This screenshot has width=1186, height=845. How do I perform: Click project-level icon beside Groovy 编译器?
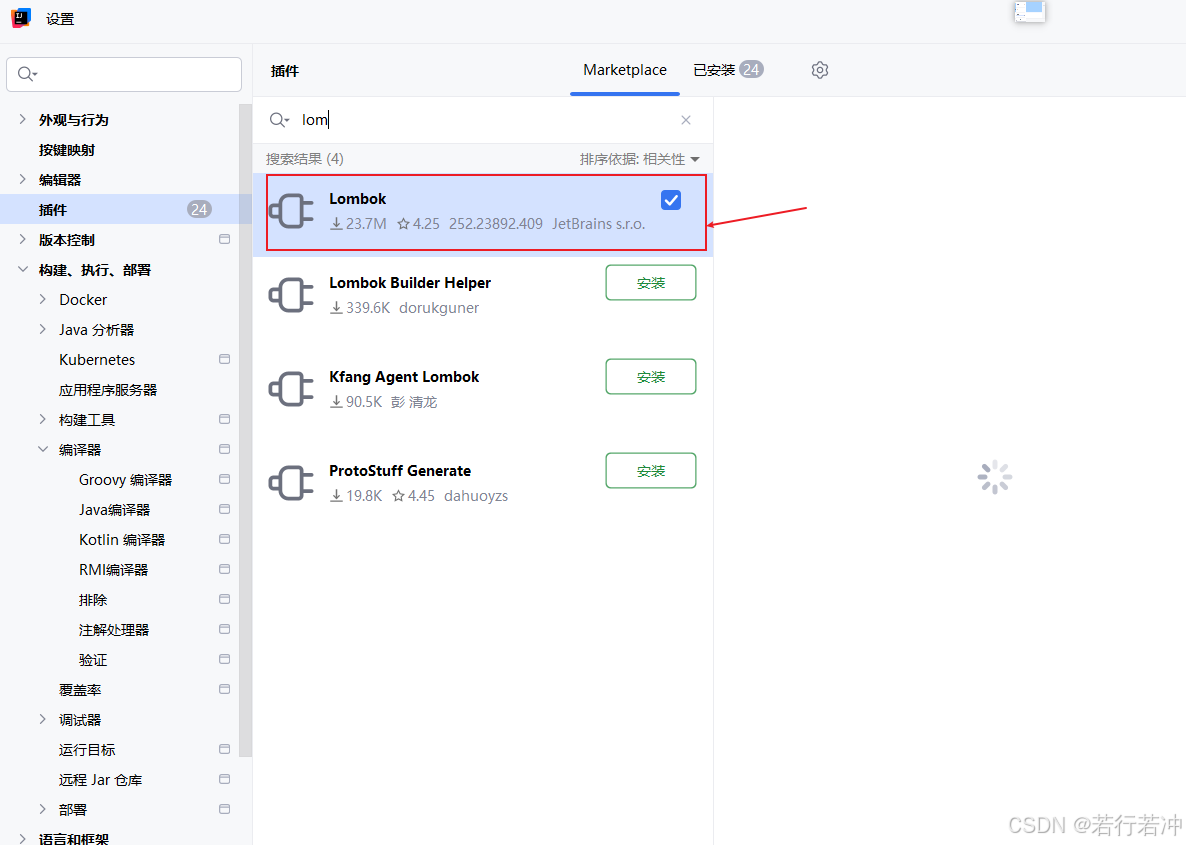point(225,479)
